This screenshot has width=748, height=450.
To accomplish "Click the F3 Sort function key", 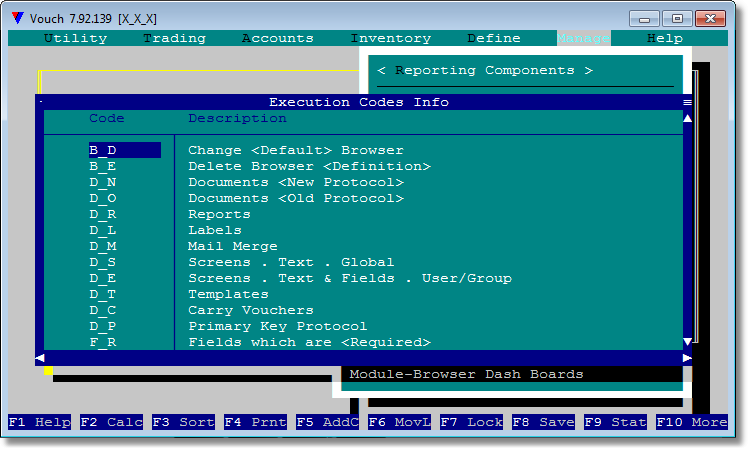I will pyautogui.click(x=184, y=422).
